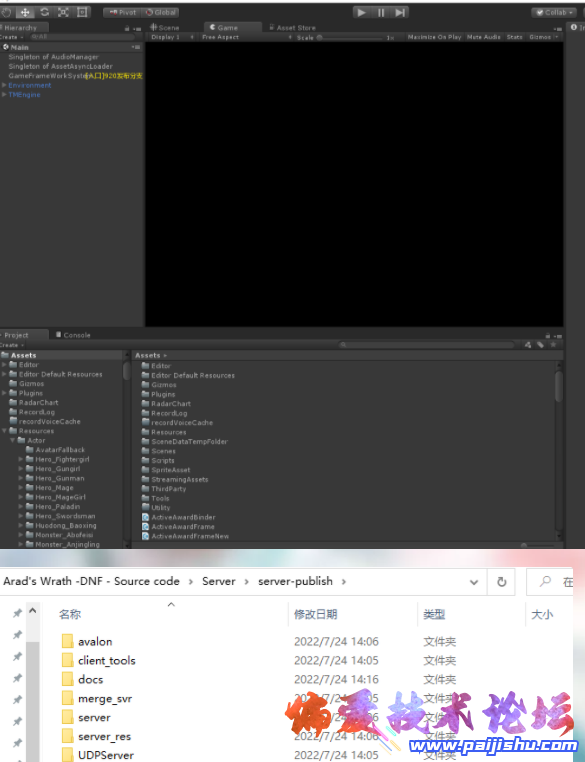585x762 pixels.
Task: Select the AvatarFallback folder
Action: click(55, 450)
